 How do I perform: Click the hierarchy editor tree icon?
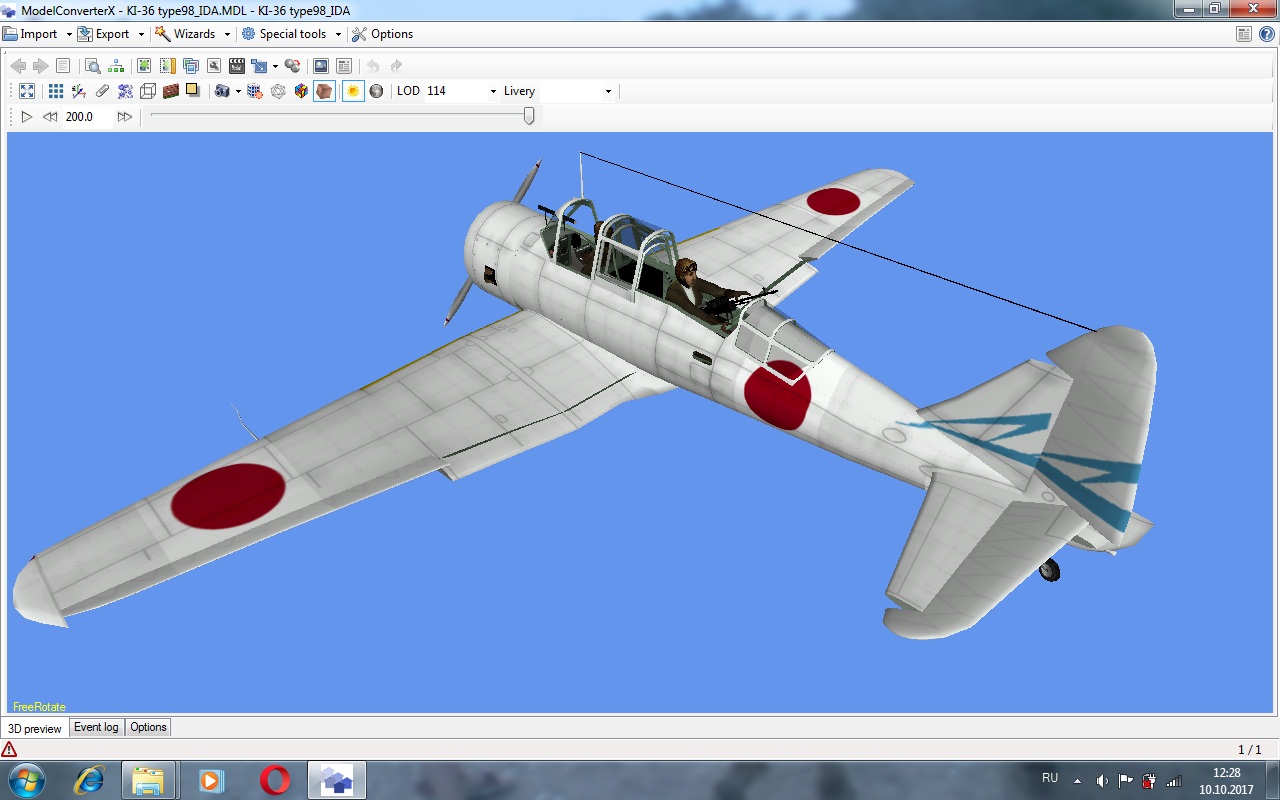tap(117, 66)
